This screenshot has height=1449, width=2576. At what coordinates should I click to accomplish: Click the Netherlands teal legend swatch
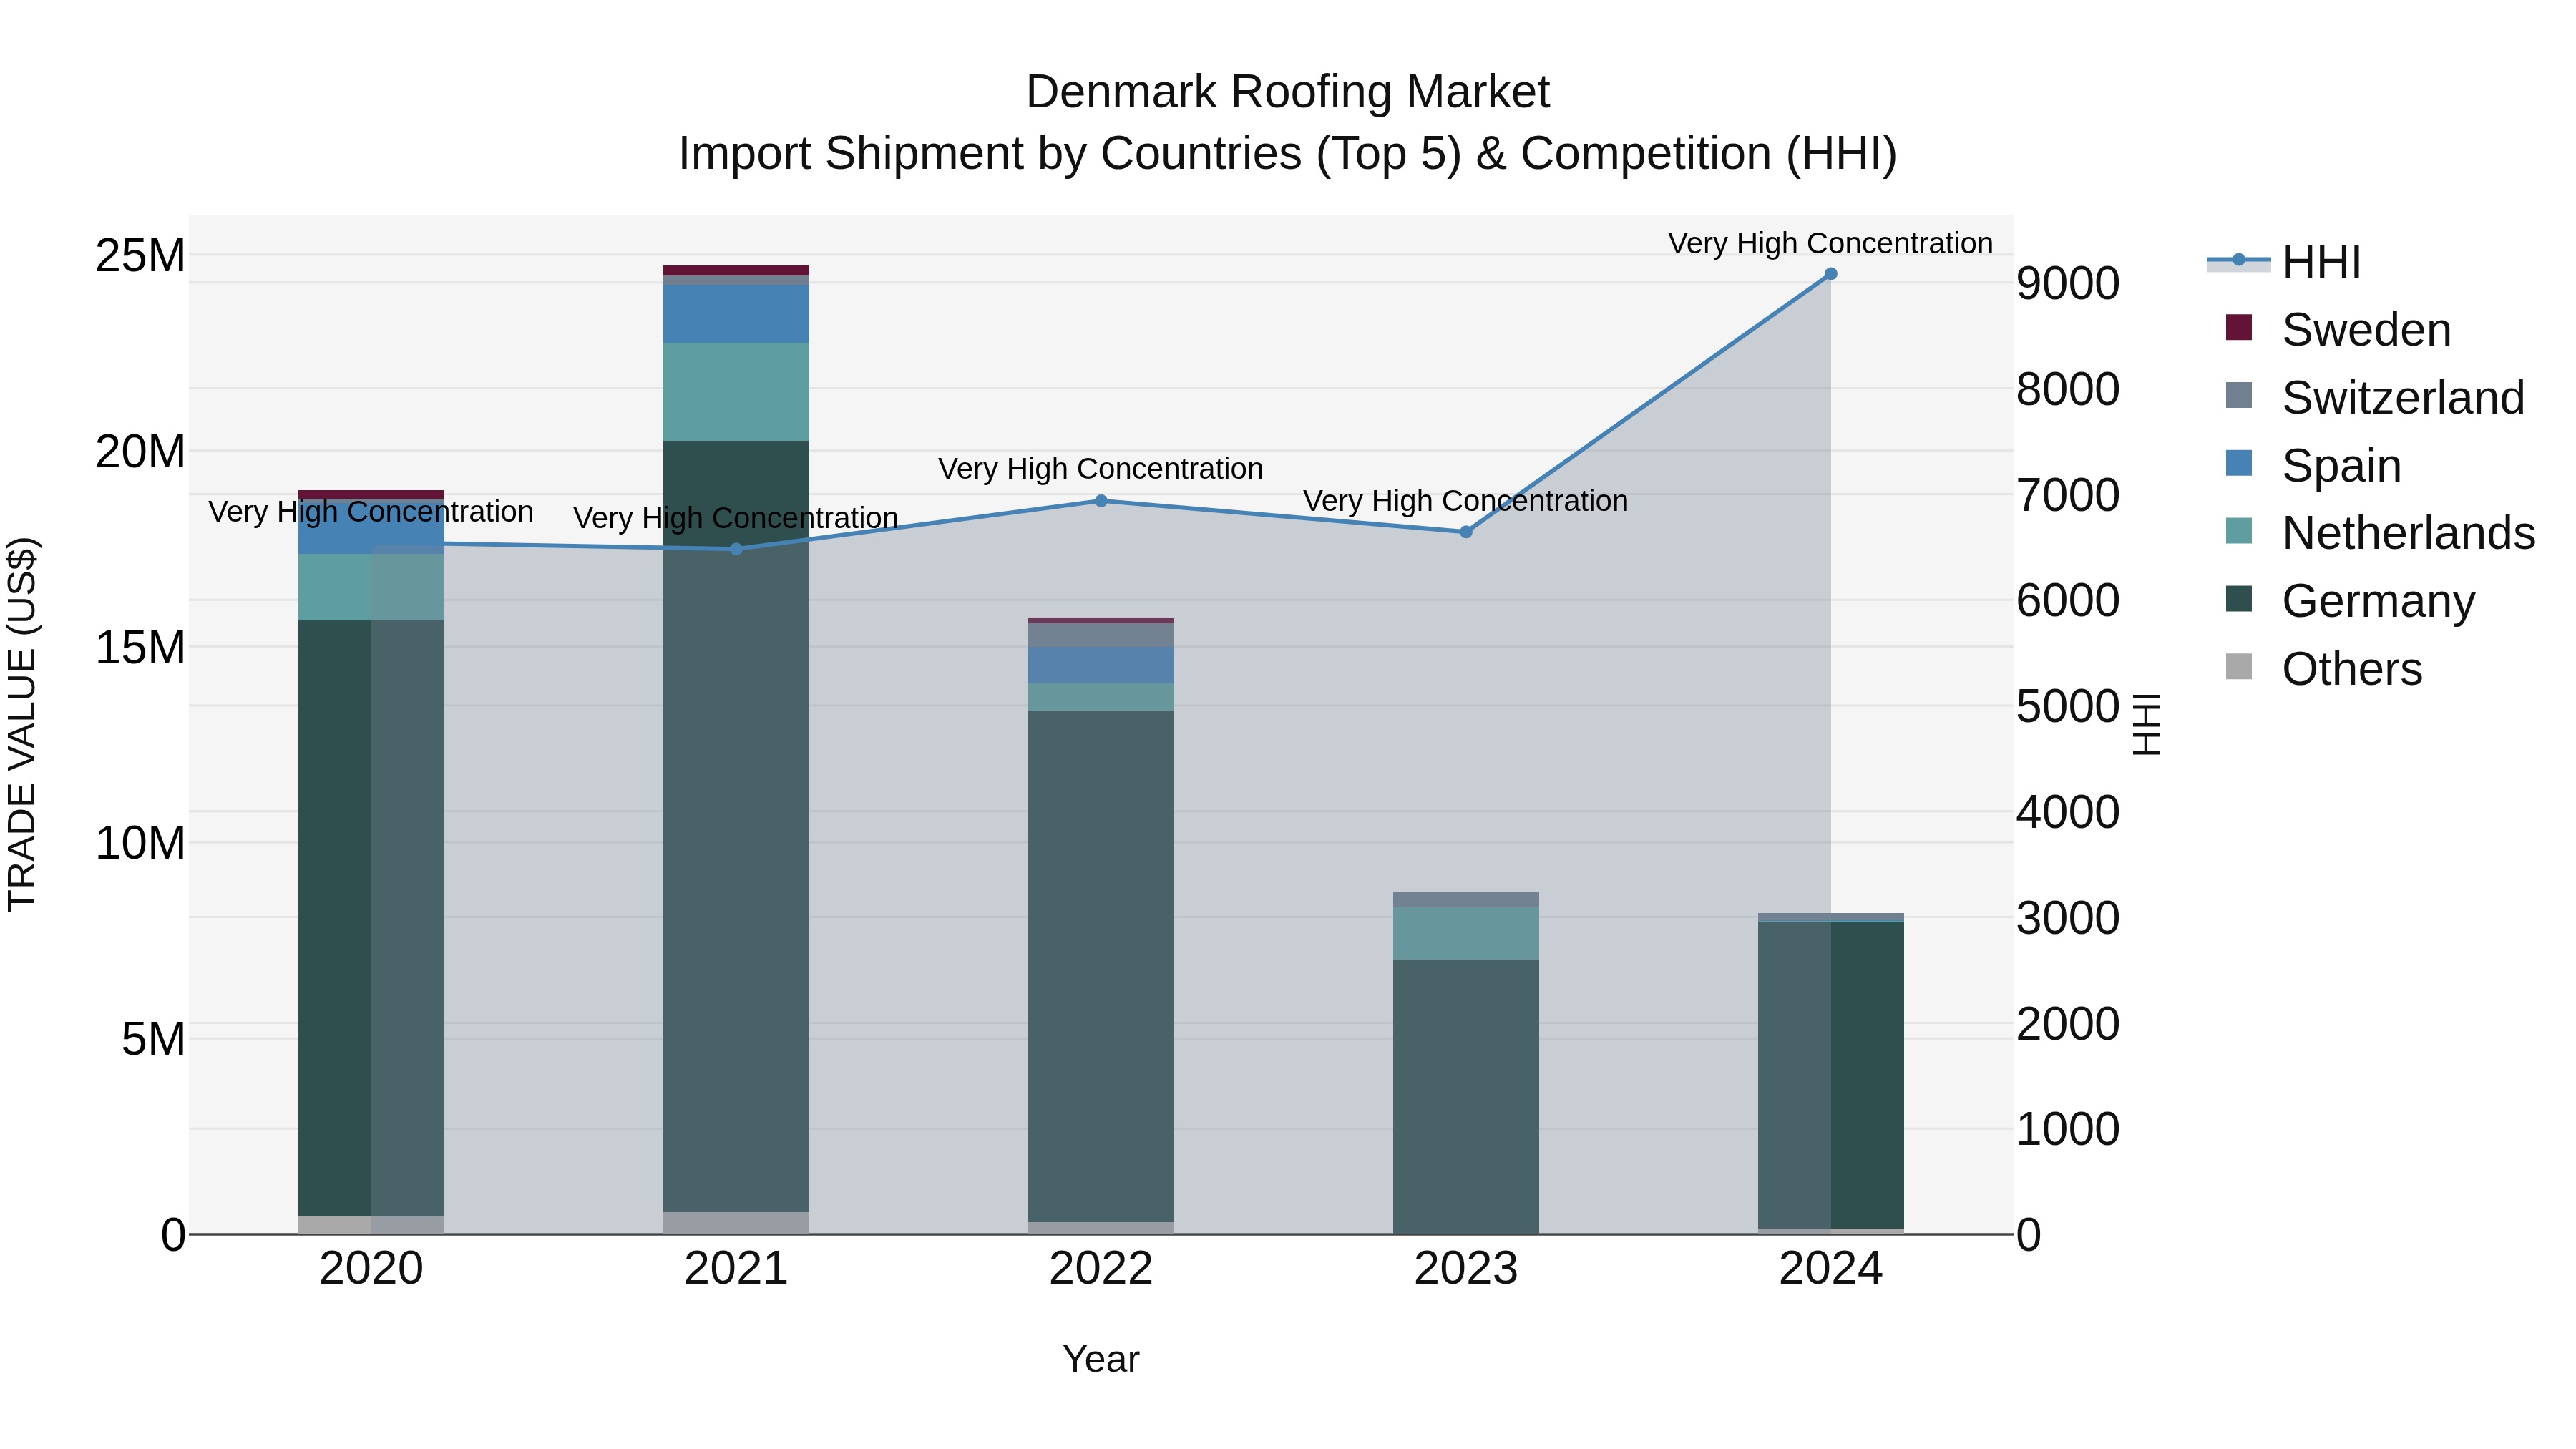click(x=2239, y=530)
